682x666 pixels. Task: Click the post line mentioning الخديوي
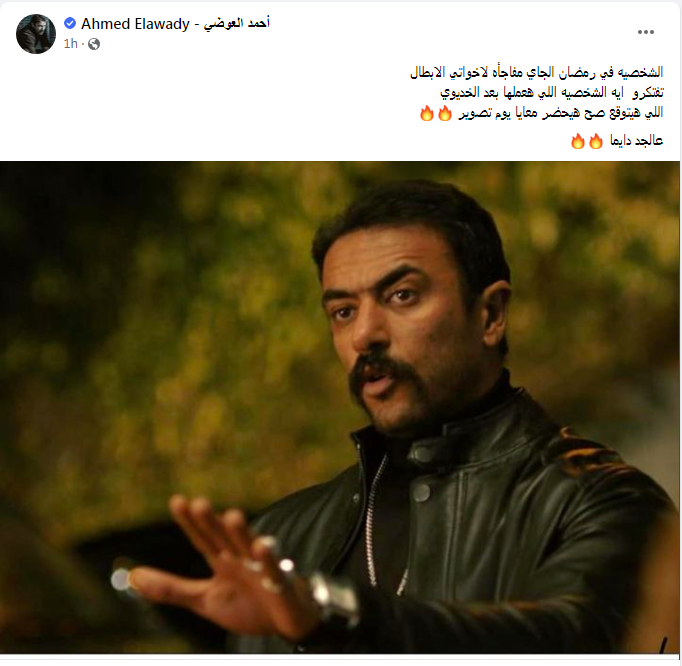click(x=552, y=92)
